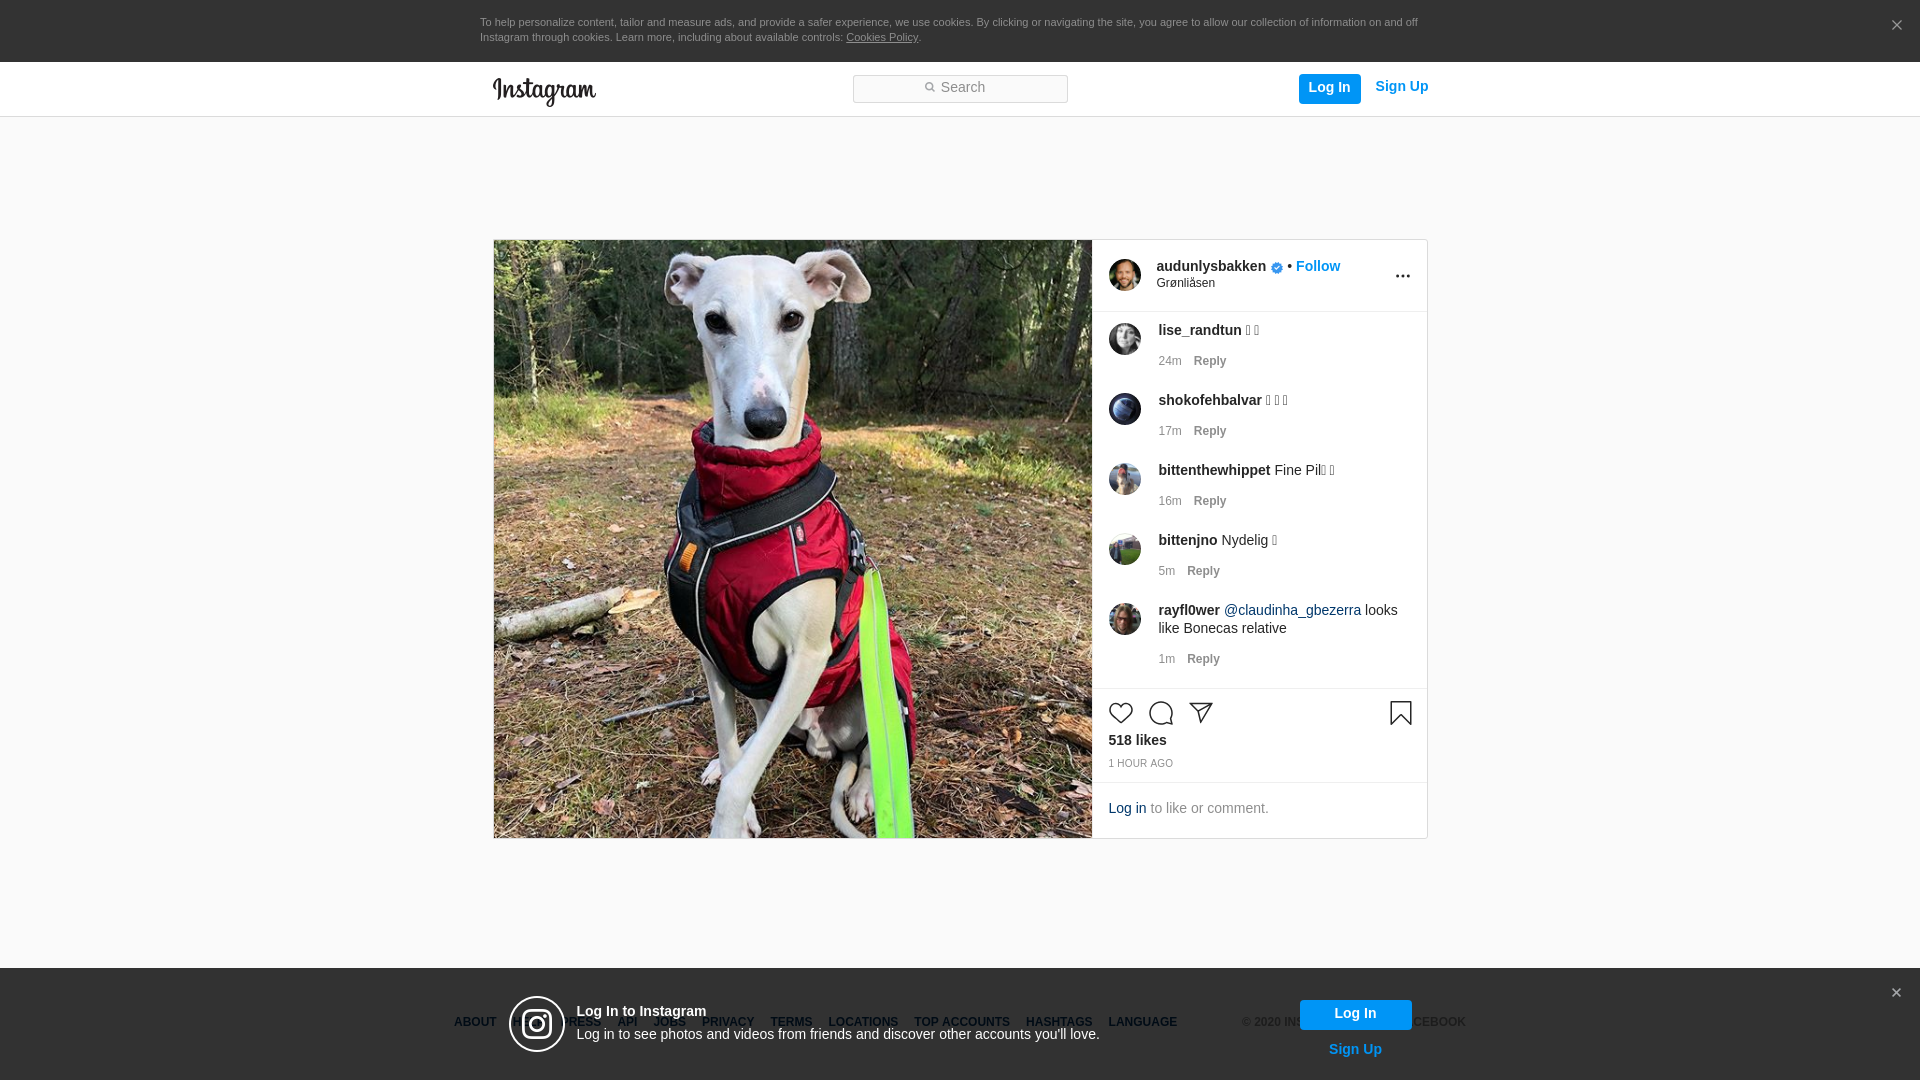The image size is (1920, 1080).
Task: Open lise_randtun username link
Action: pos(1200,330)
